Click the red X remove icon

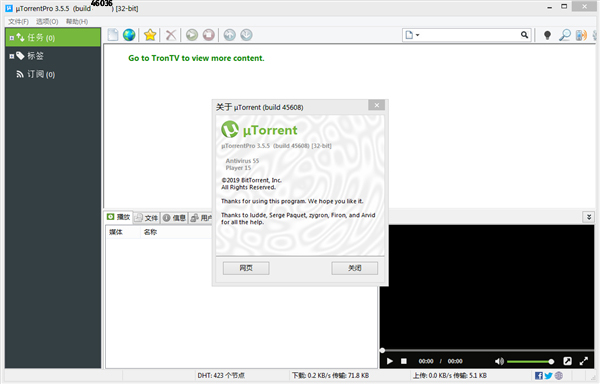(x=171, y=35)
